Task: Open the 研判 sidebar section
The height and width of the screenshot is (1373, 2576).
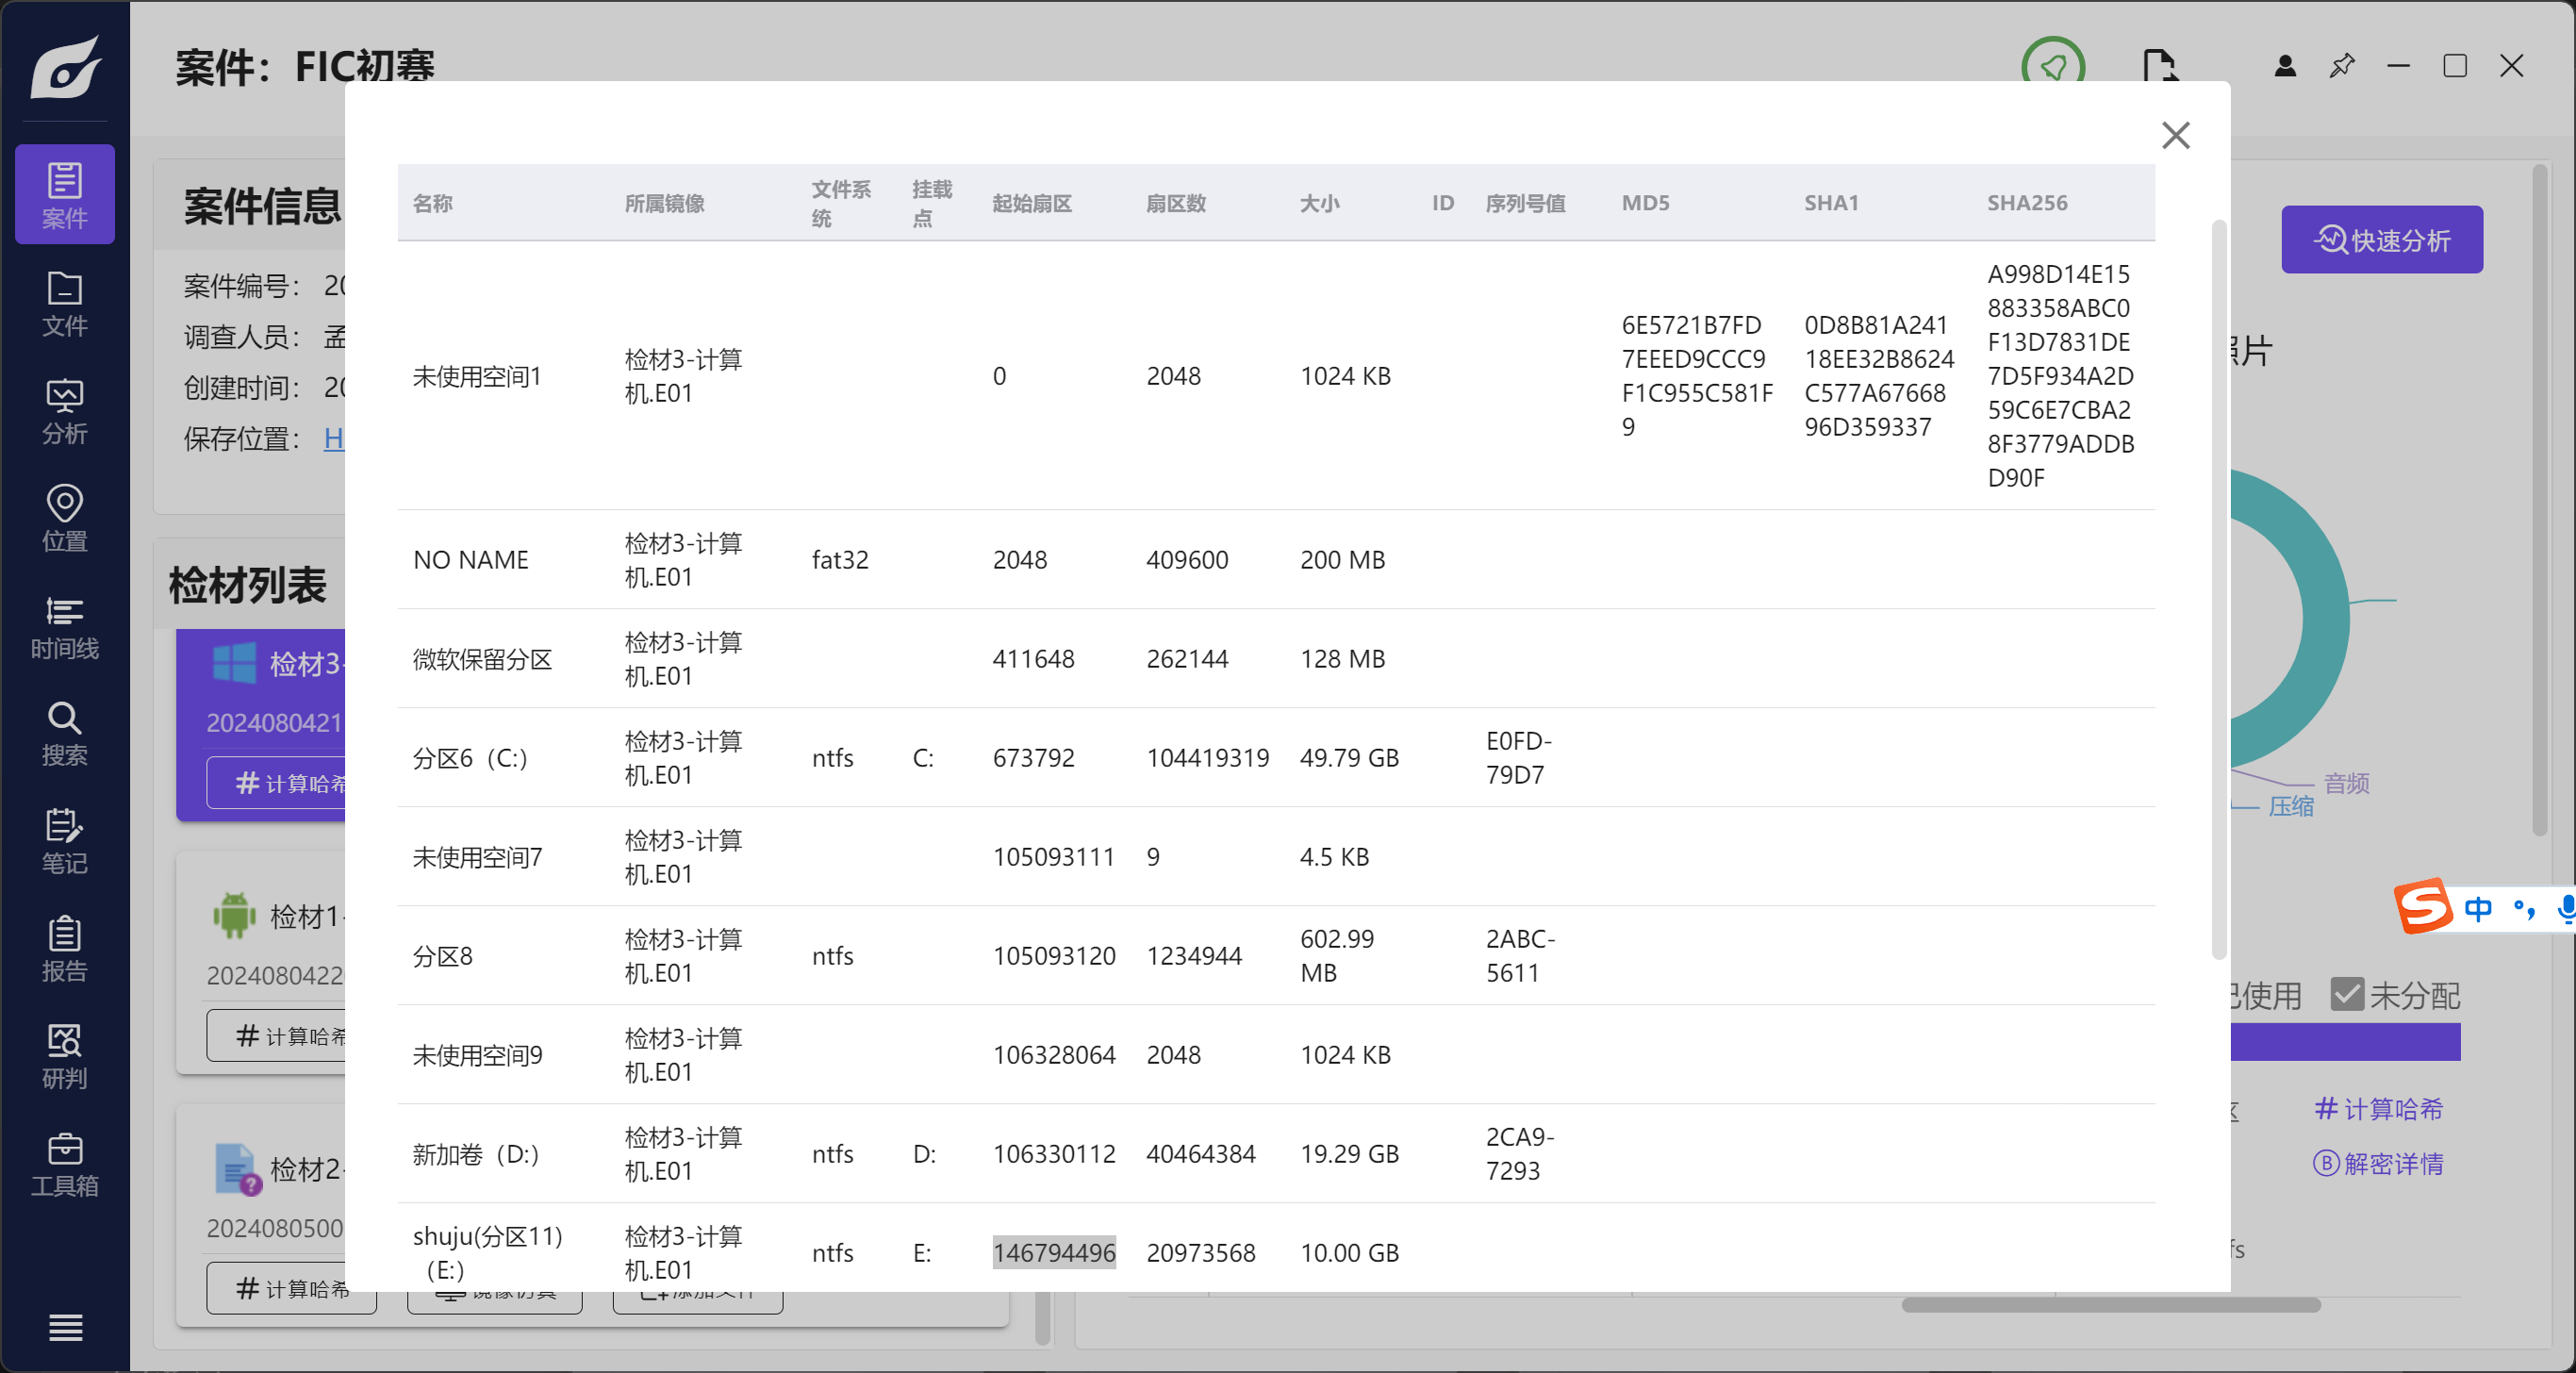Action: pos(65,1056)
